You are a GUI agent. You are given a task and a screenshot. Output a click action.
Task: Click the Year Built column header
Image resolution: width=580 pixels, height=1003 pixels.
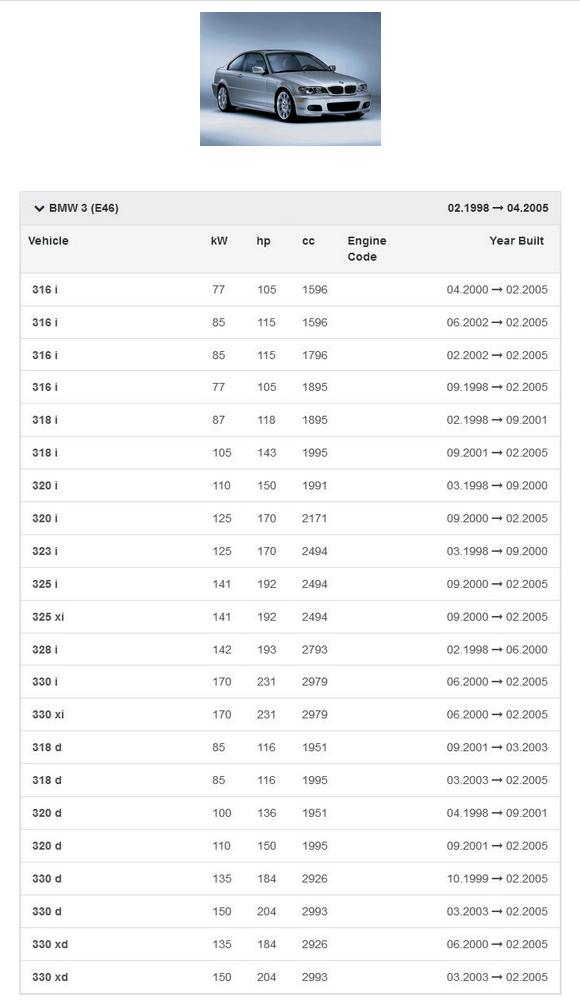pyautogui.click(x=517, y=241)
